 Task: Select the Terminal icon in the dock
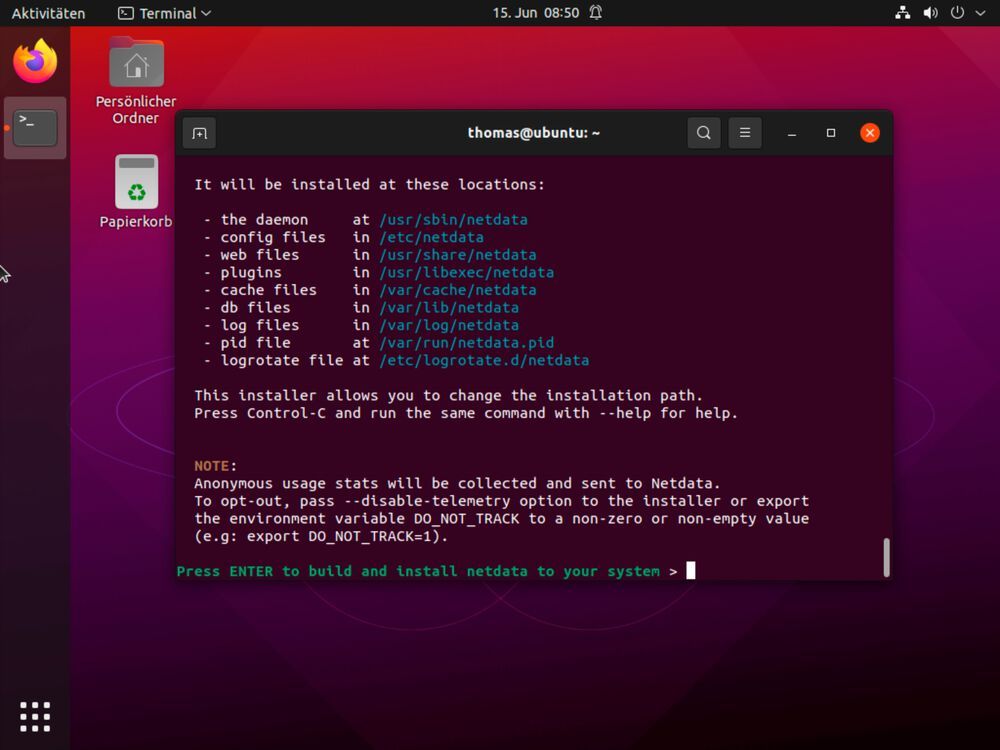pos(34,128)
